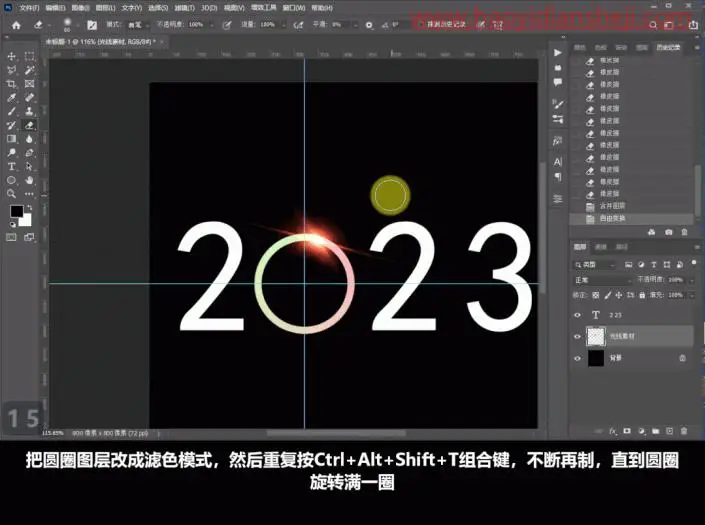Select the Pen tool
The height and width of the screenshot is (525, 705).
[29, 153]
